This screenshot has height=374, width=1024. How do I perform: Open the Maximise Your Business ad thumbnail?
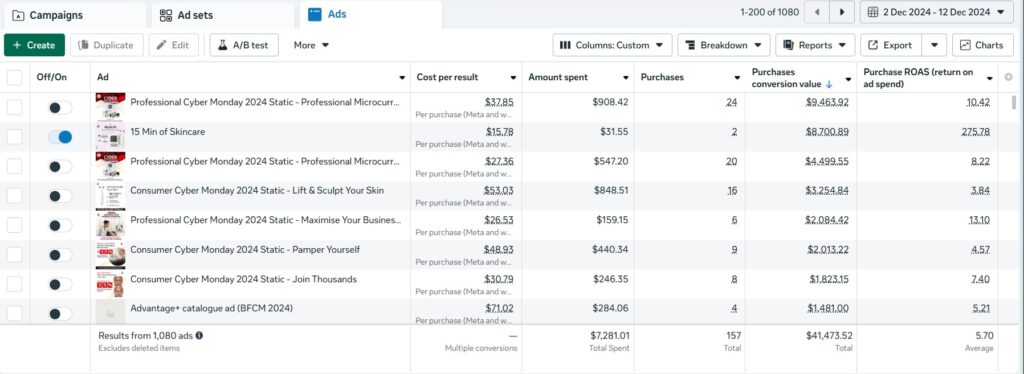(110, 225)
